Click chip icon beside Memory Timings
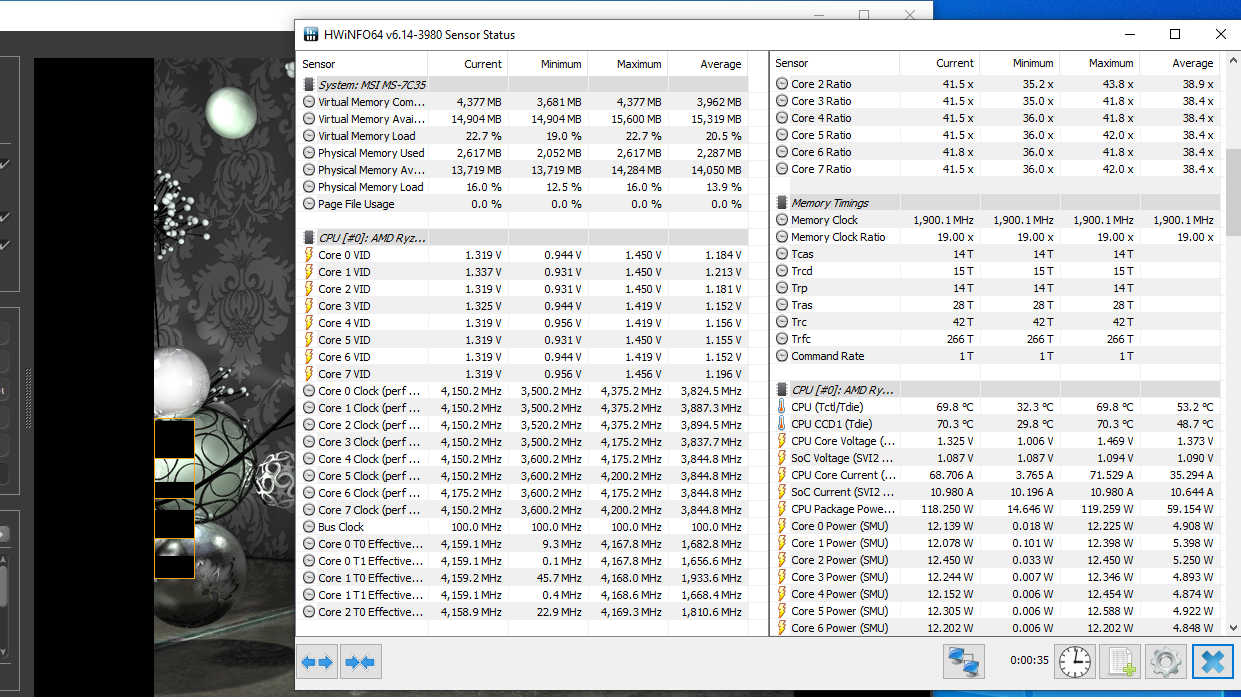 782,203
